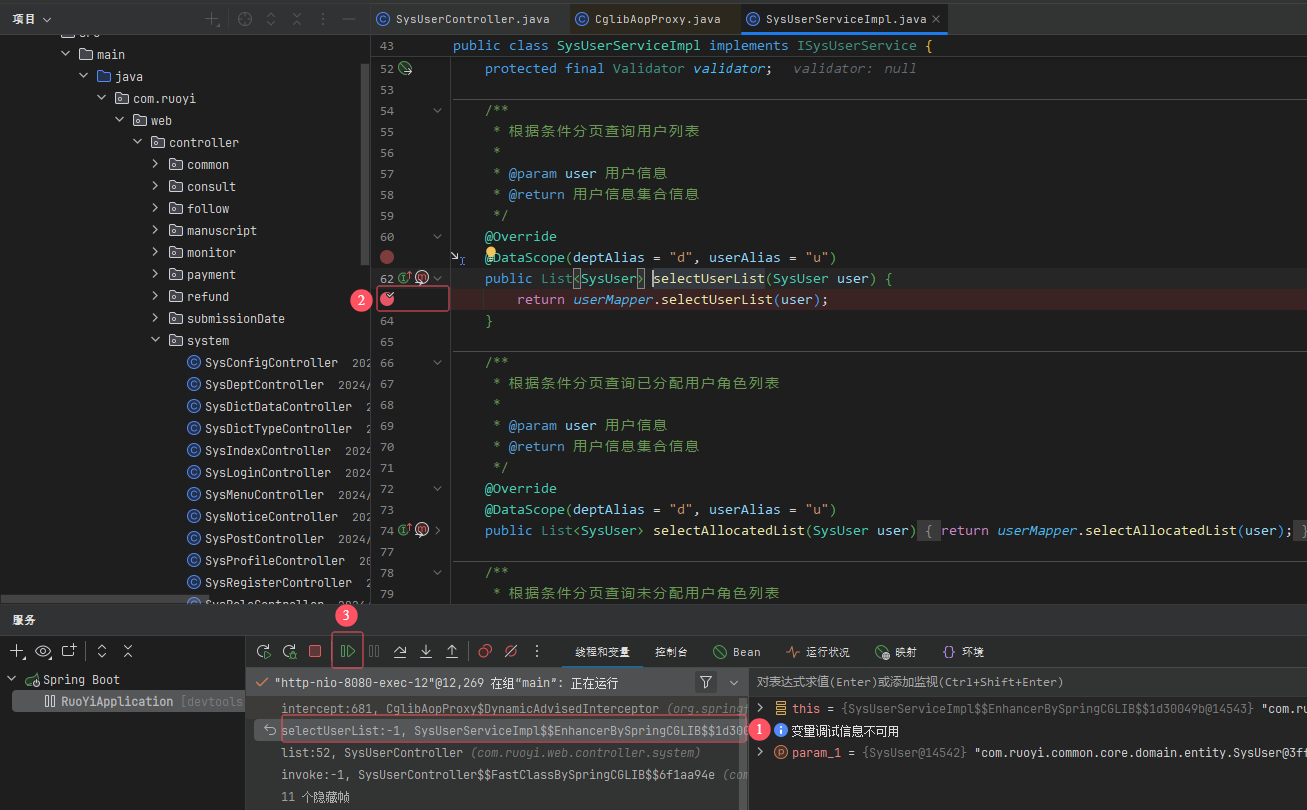Collapse the main folder

(x=66, y=54)
